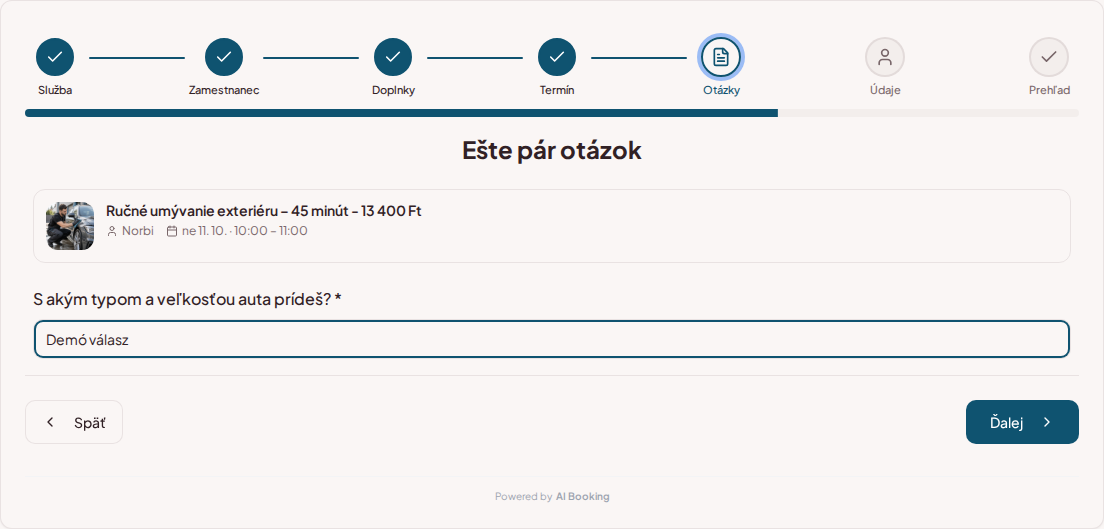Click the person icon next to Norbi

[x=111, y=231]
